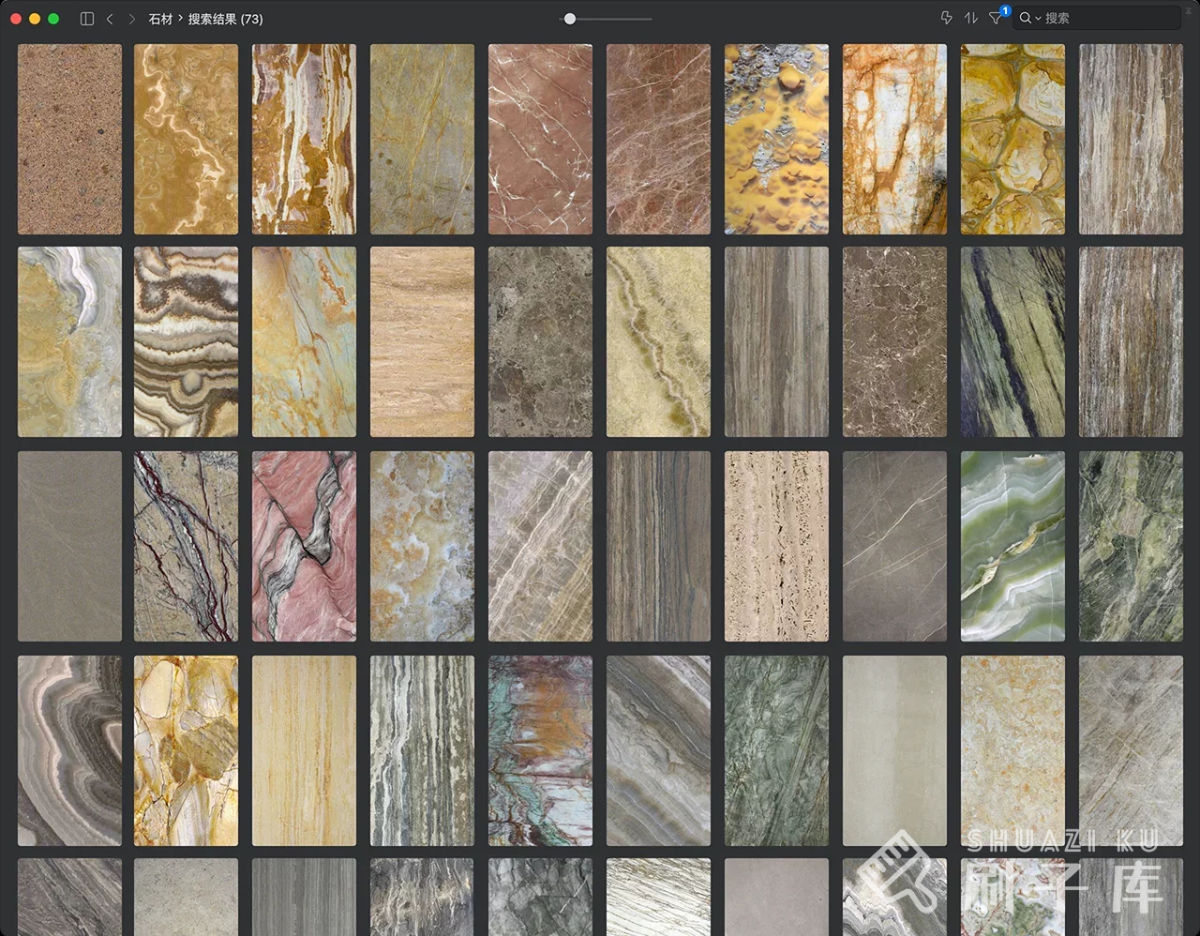Image resolution: width=1200 pixels, height=936 pixels.
Task: Click the forward navigation arrow
Action: 131,19
